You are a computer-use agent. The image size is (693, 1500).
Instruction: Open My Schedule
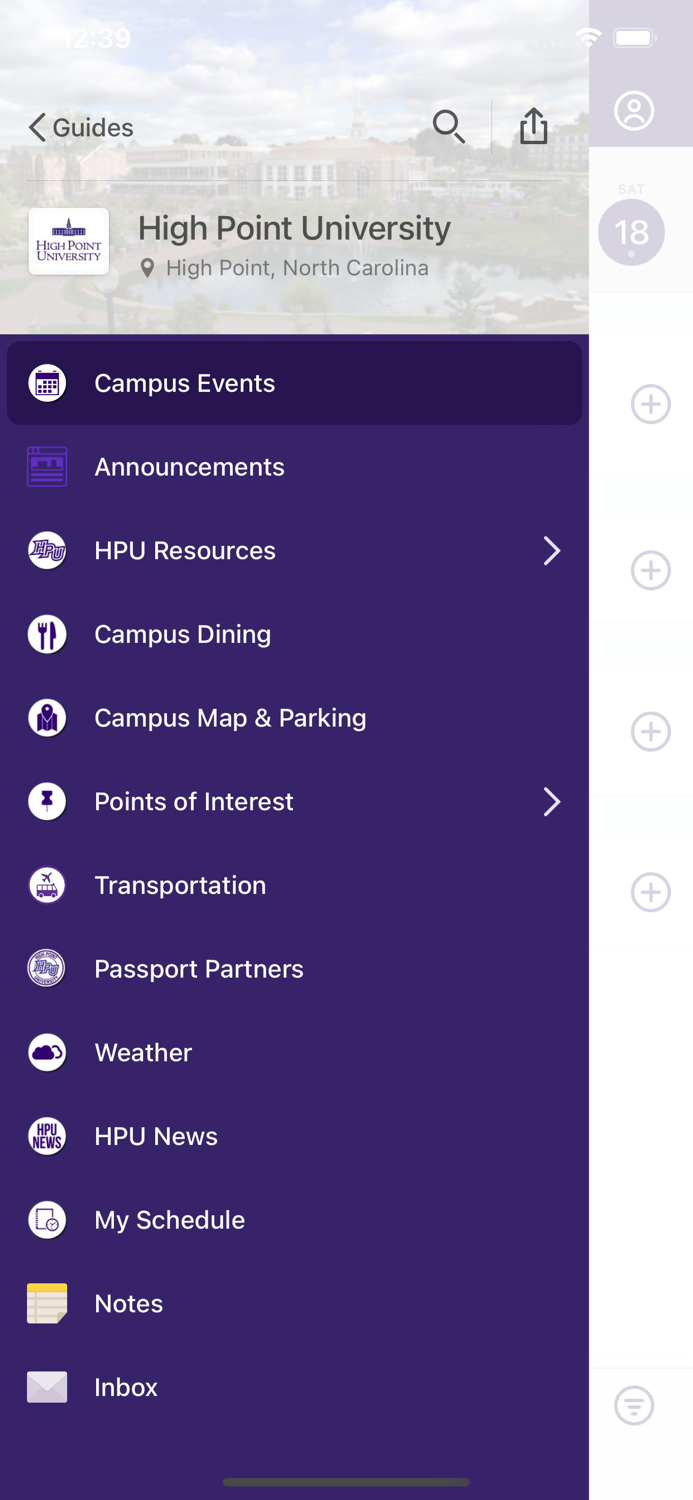coord(46,1219)
